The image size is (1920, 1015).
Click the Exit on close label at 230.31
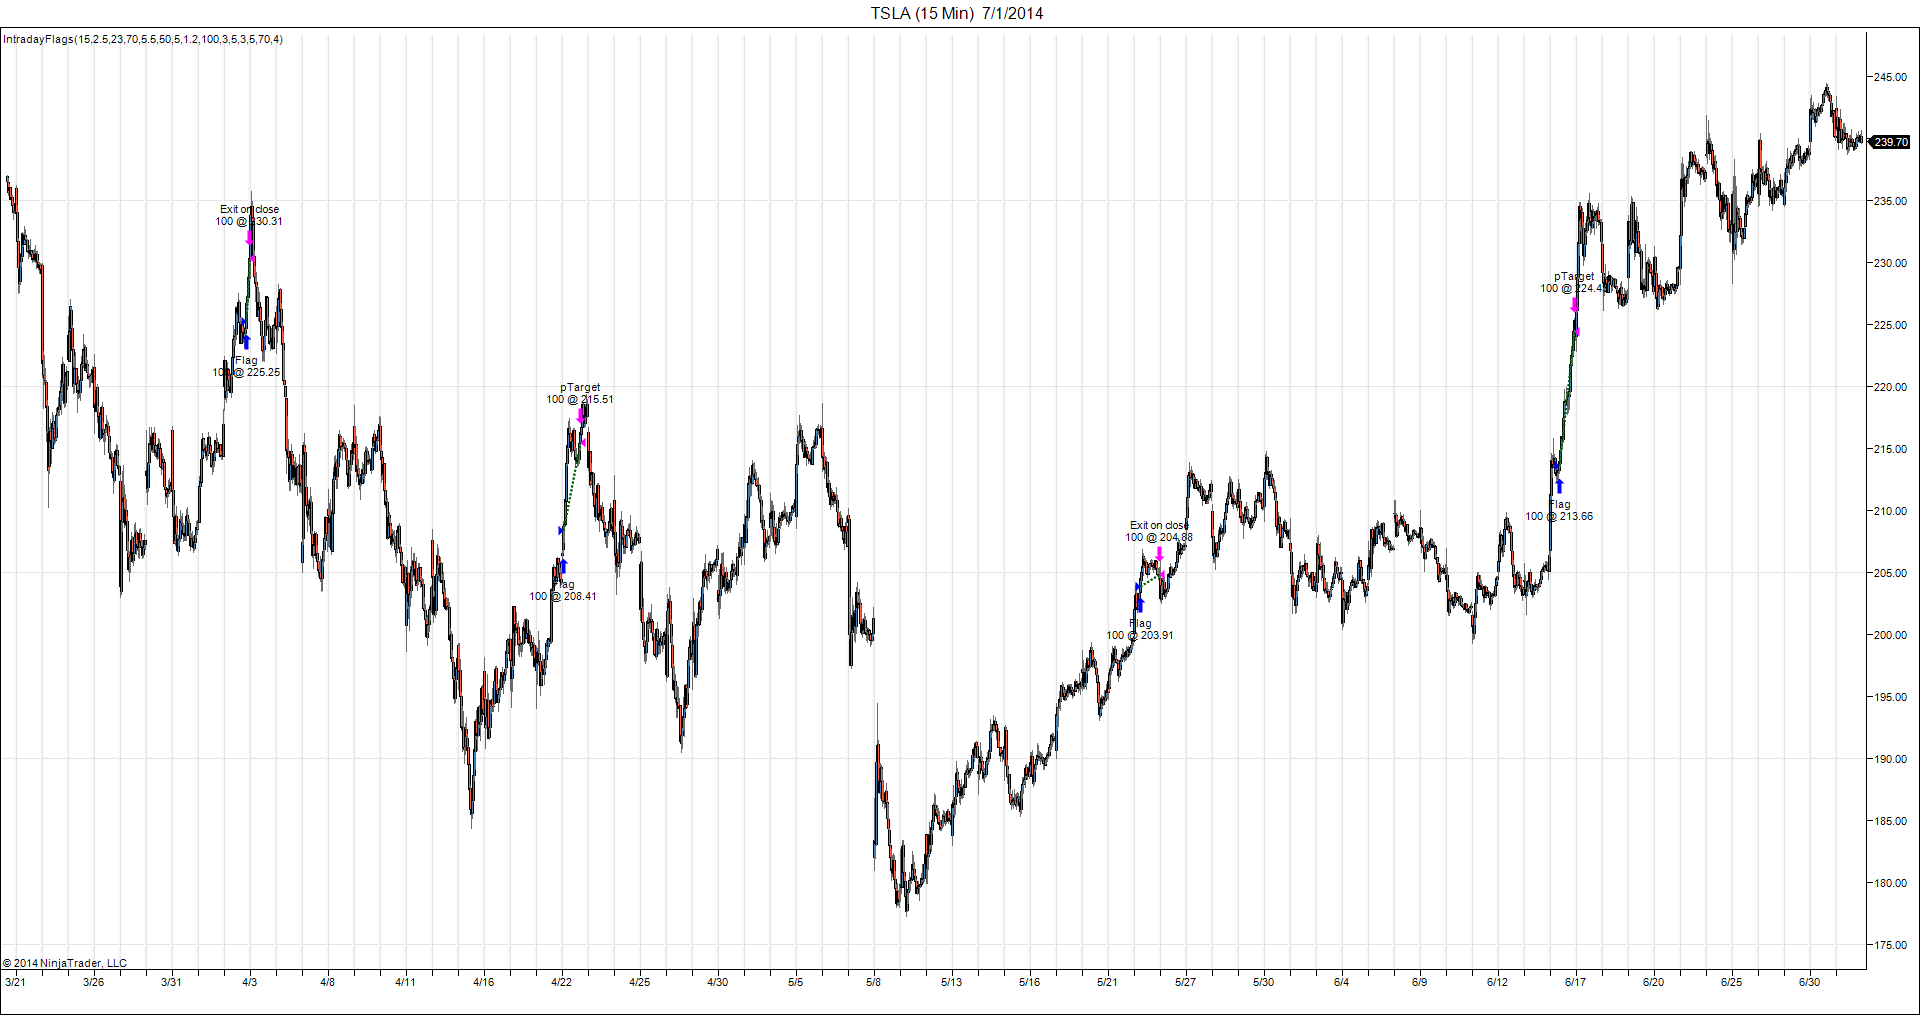pos(249,216)
